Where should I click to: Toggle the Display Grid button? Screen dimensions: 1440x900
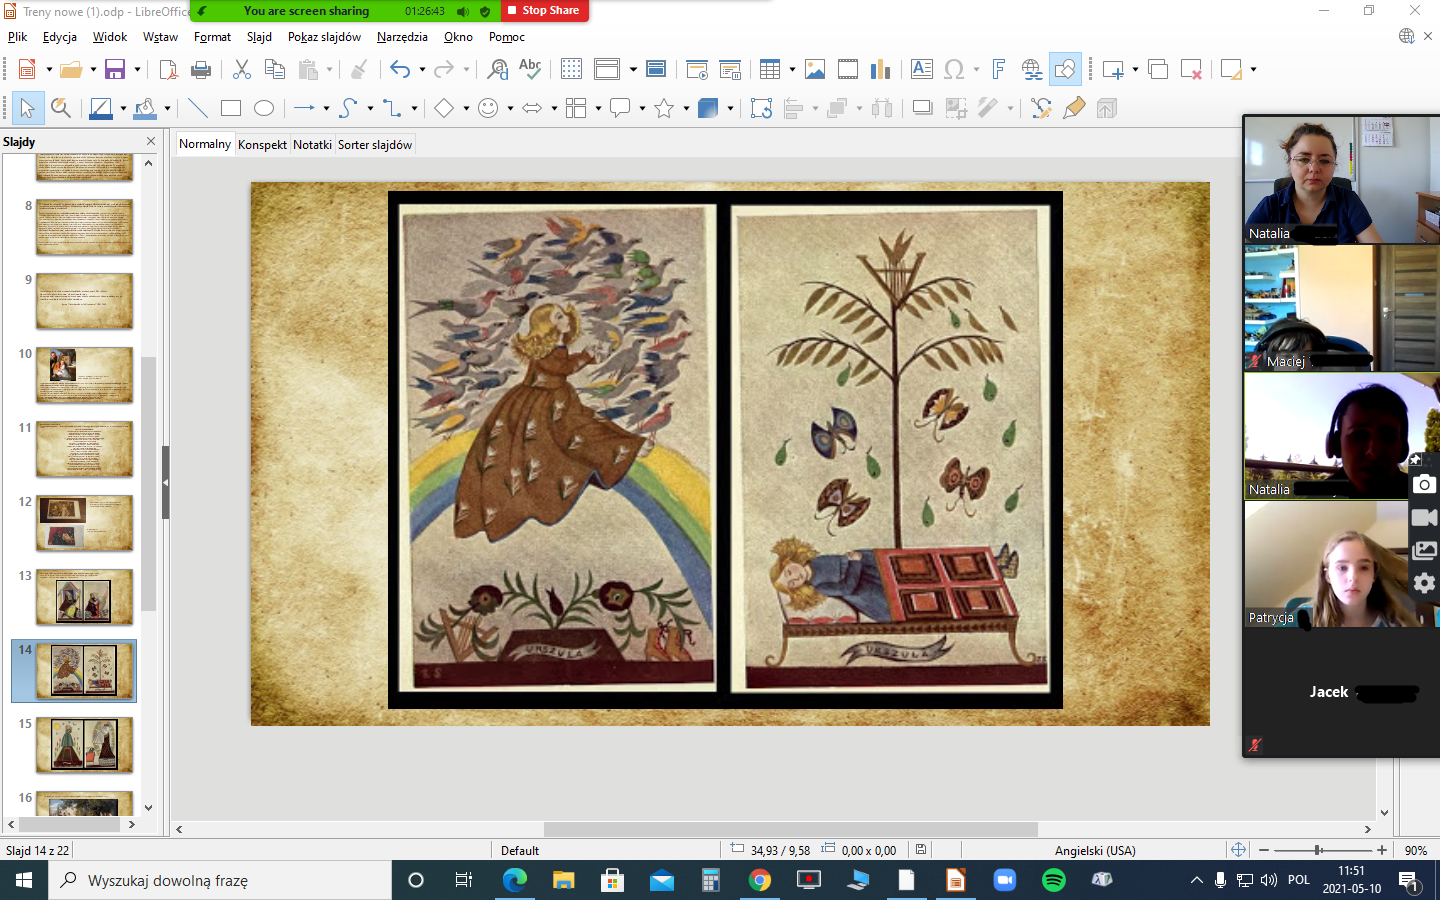point(571,69)
